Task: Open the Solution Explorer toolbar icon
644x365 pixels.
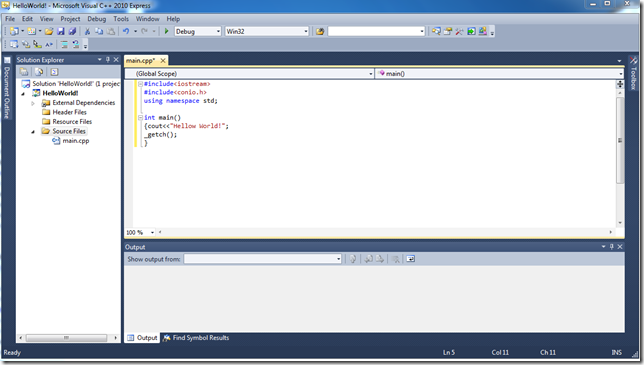Action: [436, 31]
